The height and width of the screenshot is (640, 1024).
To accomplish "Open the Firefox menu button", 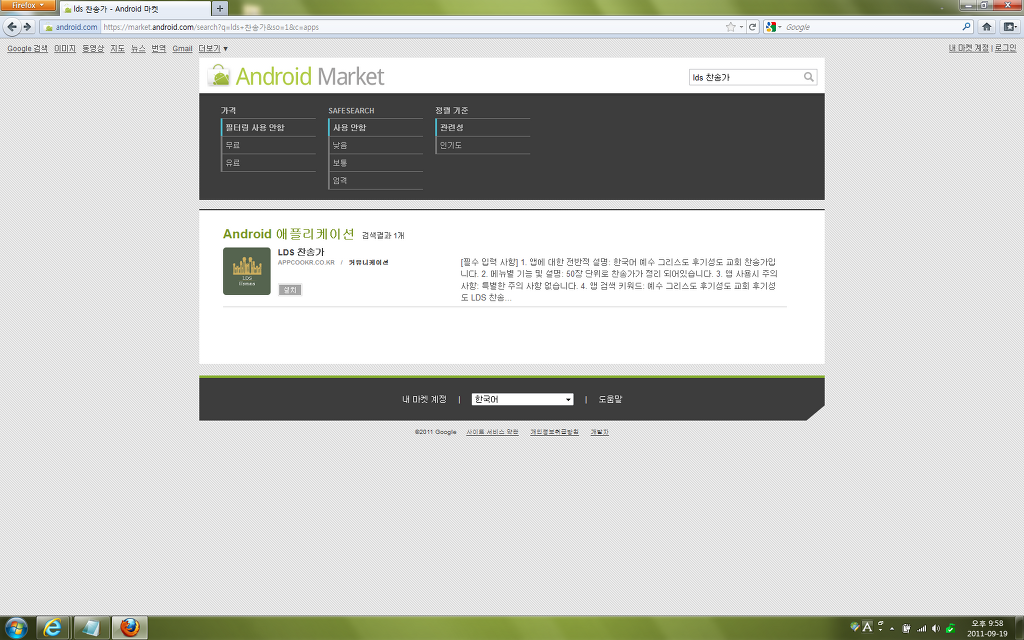I will pos(28,5).
